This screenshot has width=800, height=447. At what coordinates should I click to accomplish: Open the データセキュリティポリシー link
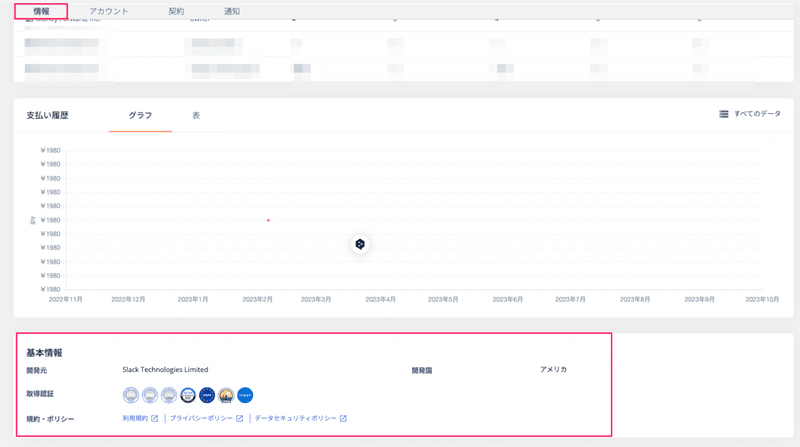click(x=295, y=418)
